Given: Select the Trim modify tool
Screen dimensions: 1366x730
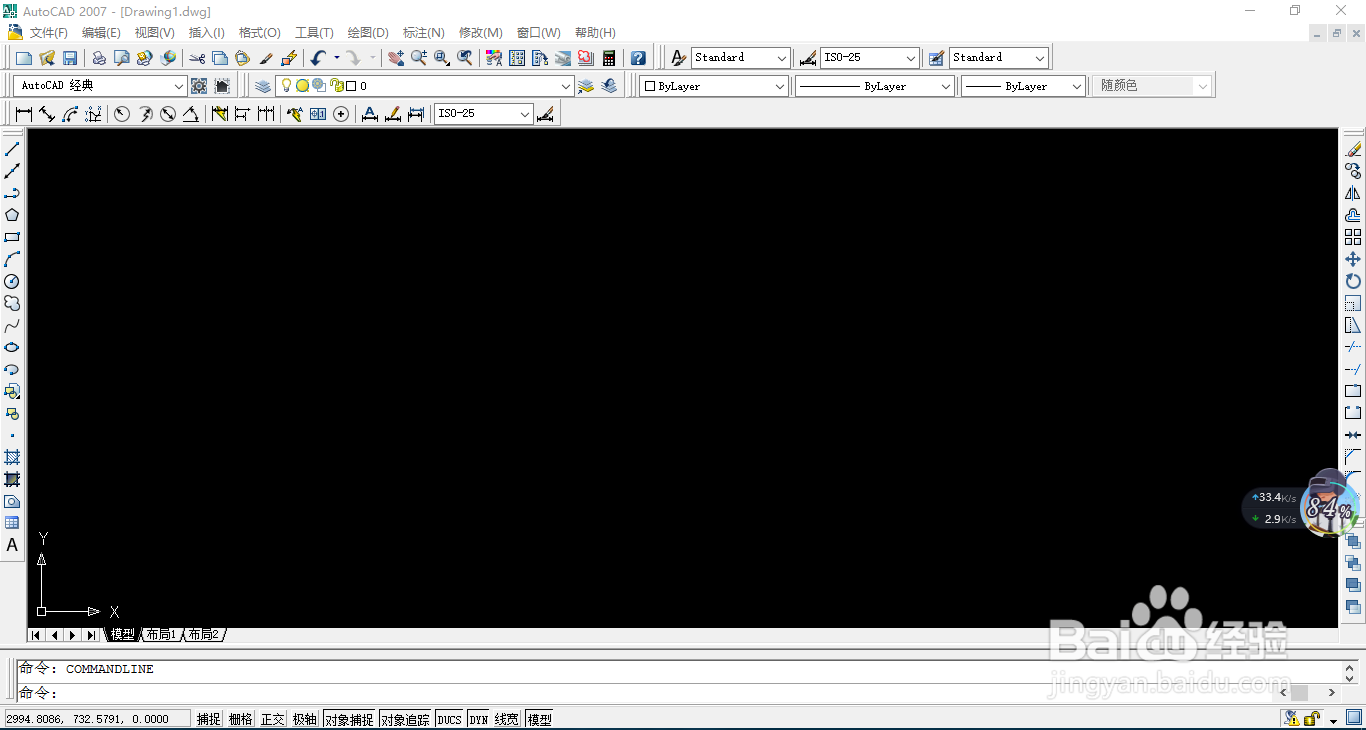Looking at the screenshot, I should (x=1353, y=347).
